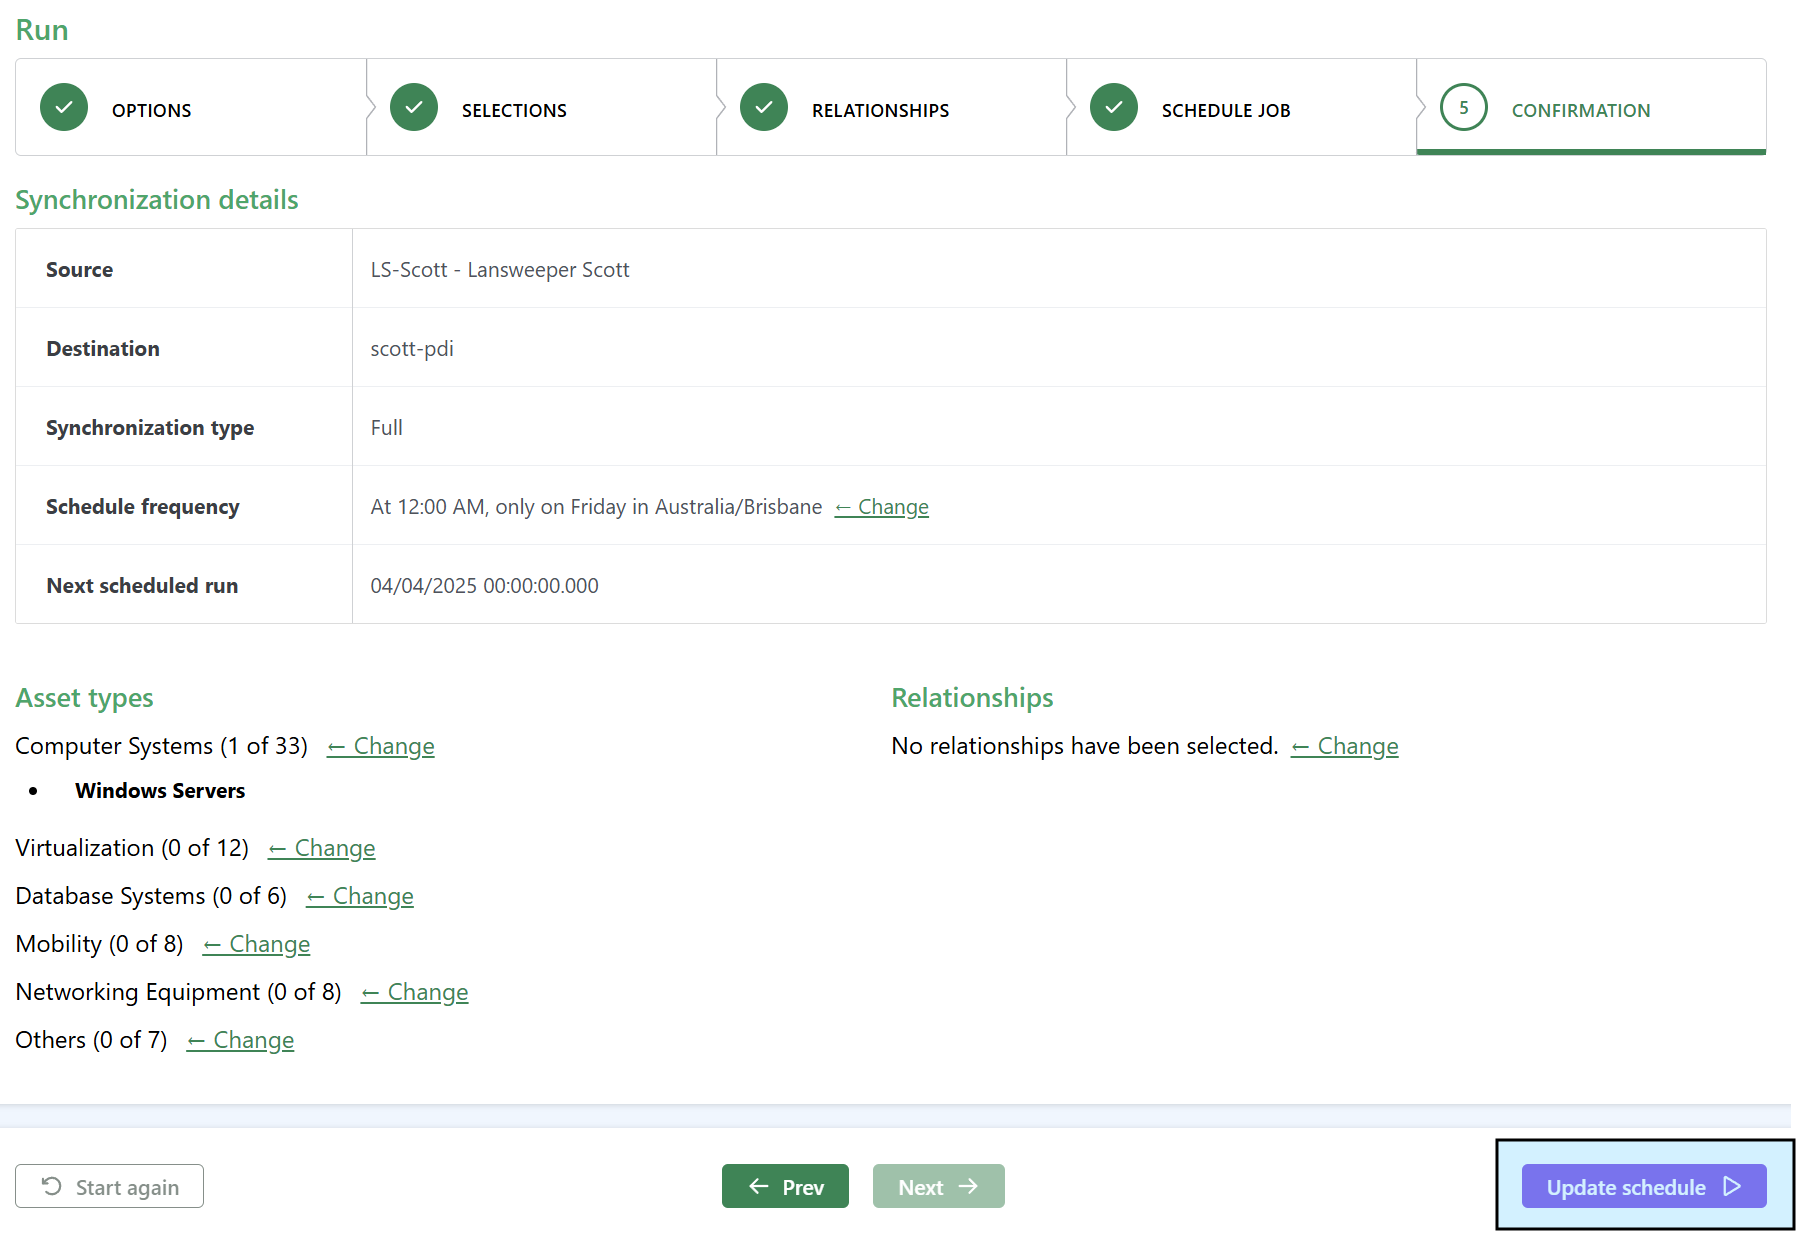Viewport: 1796px width, 1234px height.
Task: Click the 'Next scheduled run' row label
Action: [x=142, y=586]
